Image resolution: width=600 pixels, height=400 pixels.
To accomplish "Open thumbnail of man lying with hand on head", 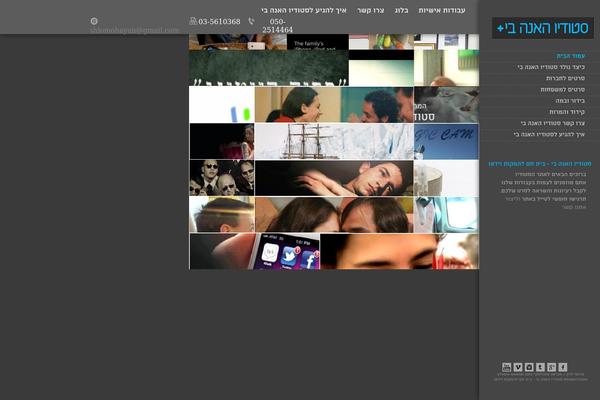I will pos(334,178).
